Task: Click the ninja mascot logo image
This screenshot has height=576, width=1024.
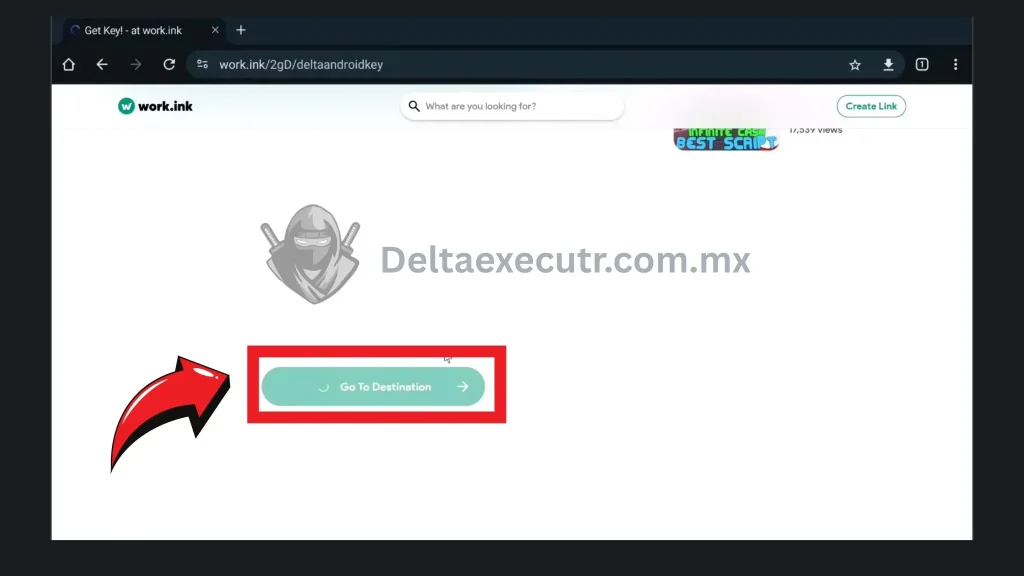Action: [311, 254]
